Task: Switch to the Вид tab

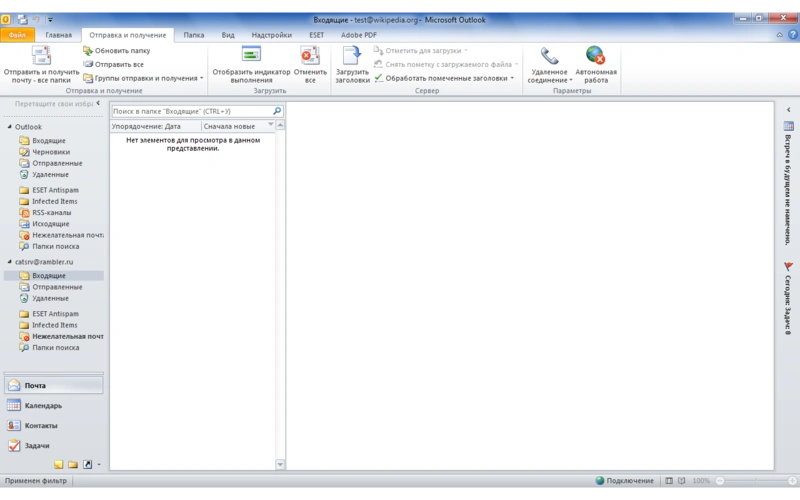Action: click(228, 35)
